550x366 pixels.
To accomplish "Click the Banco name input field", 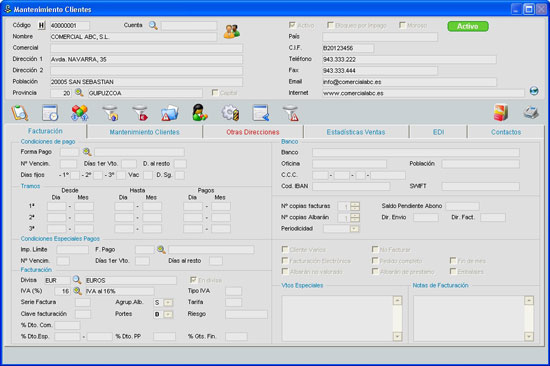I will [x=416, y=152].
